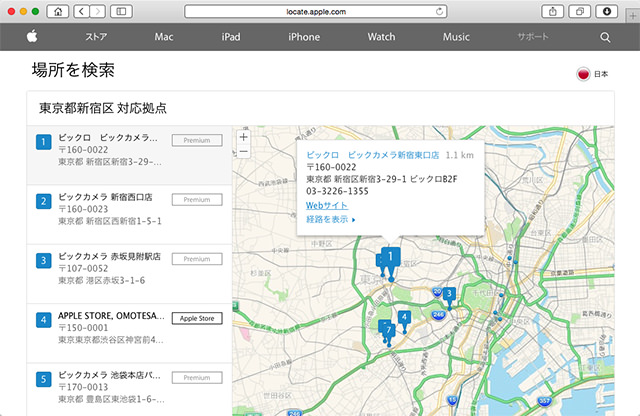Click address 東京都 港区赤坂3-1-6
Screen dimensions: 640x416
pos(101,280)
